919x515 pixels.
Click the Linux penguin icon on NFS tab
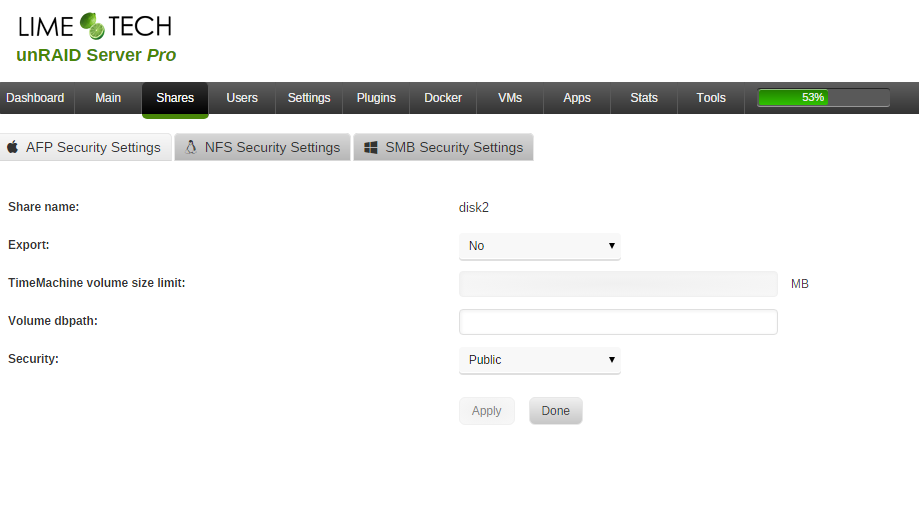pos(190,146)
